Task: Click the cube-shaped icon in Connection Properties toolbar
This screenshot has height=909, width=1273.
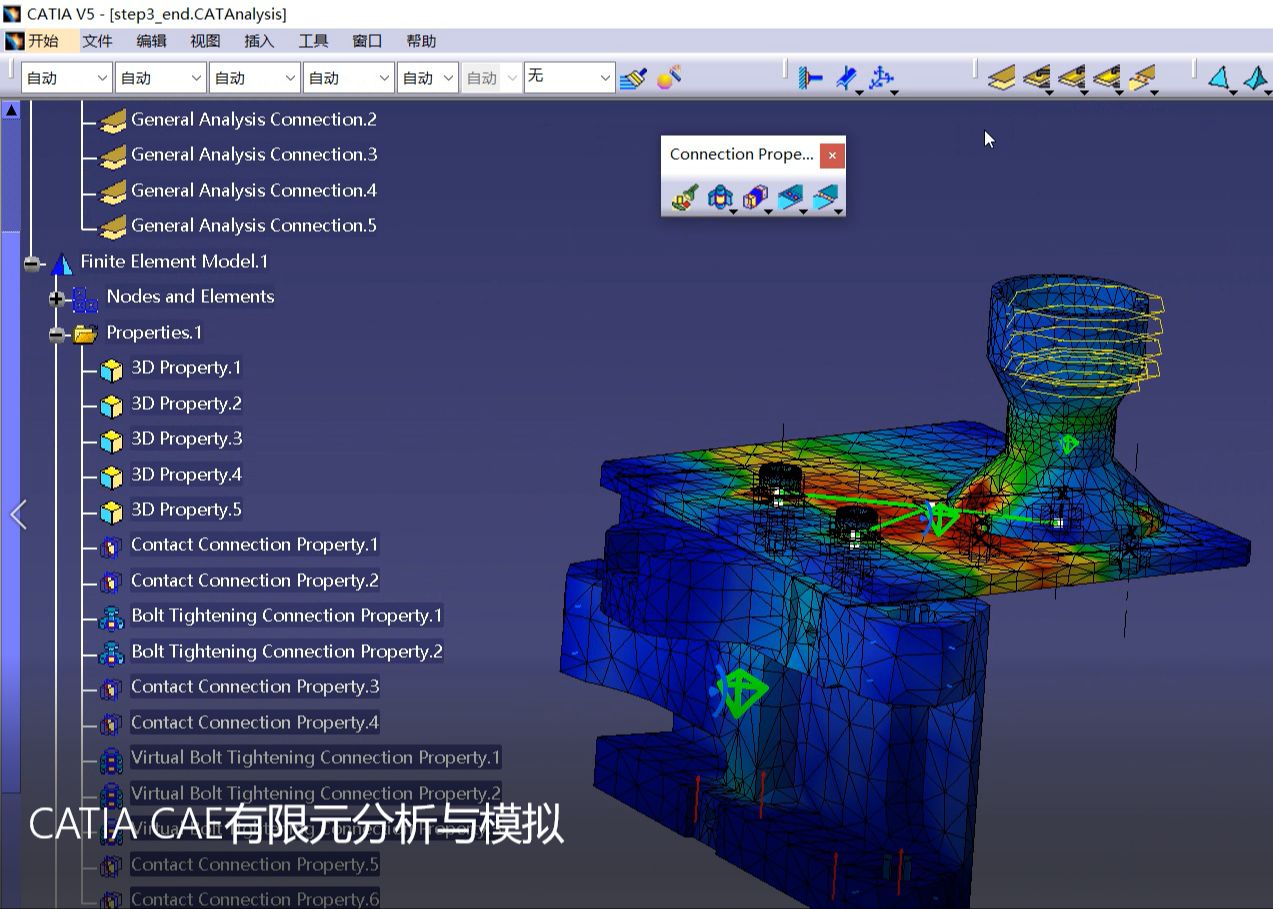Action: [x=754, y=198]
